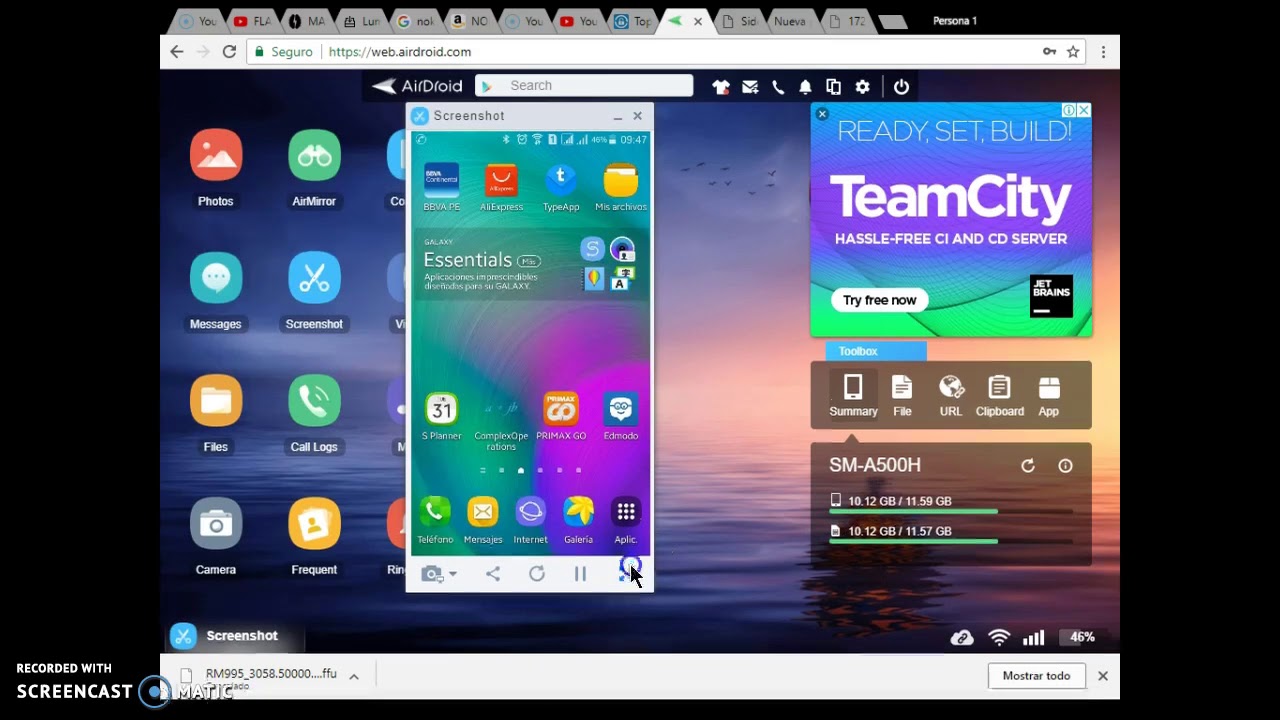Refresh the phone screen in Screenshot window
This screenshot has height=720, width=1280.
tap(537, 573)
